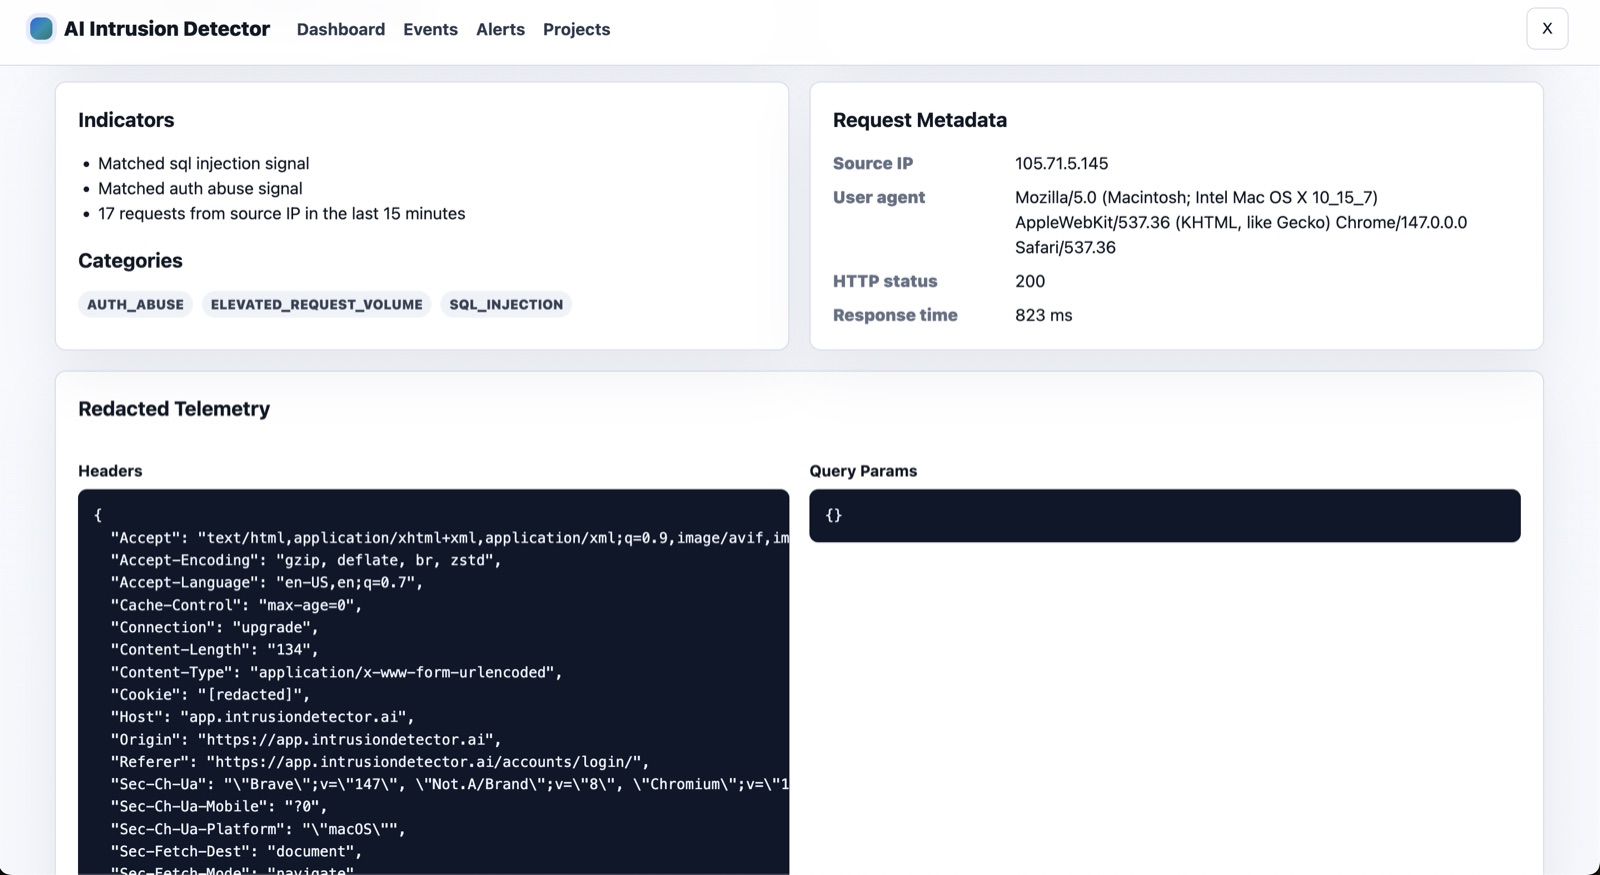
Task: Open the Events nav item
Action: [431, 29]
